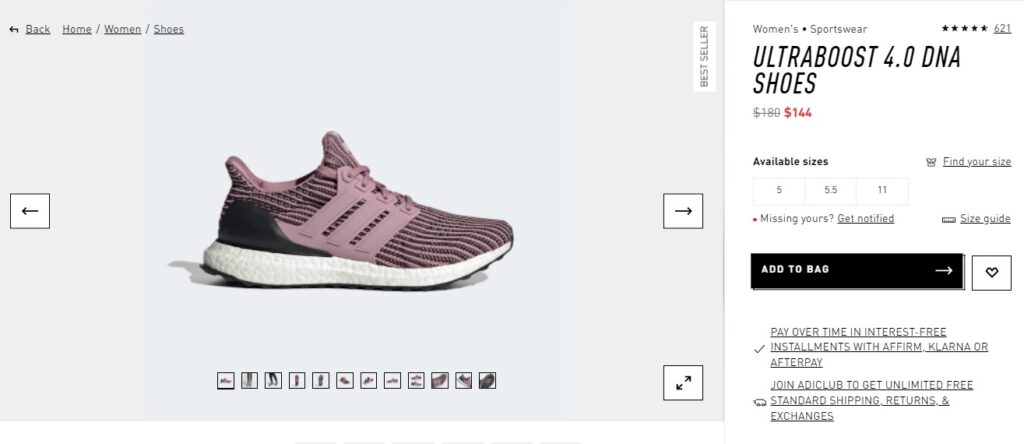Image resolution: width=1024 pixels, height=444 pixels.
Task: Click the size guide ruler icon
Action: 948,219
